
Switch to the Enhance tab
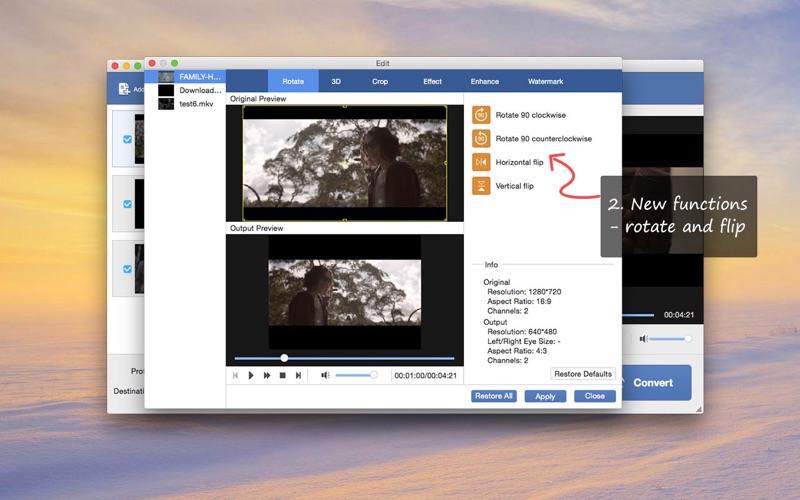(485, 82)
